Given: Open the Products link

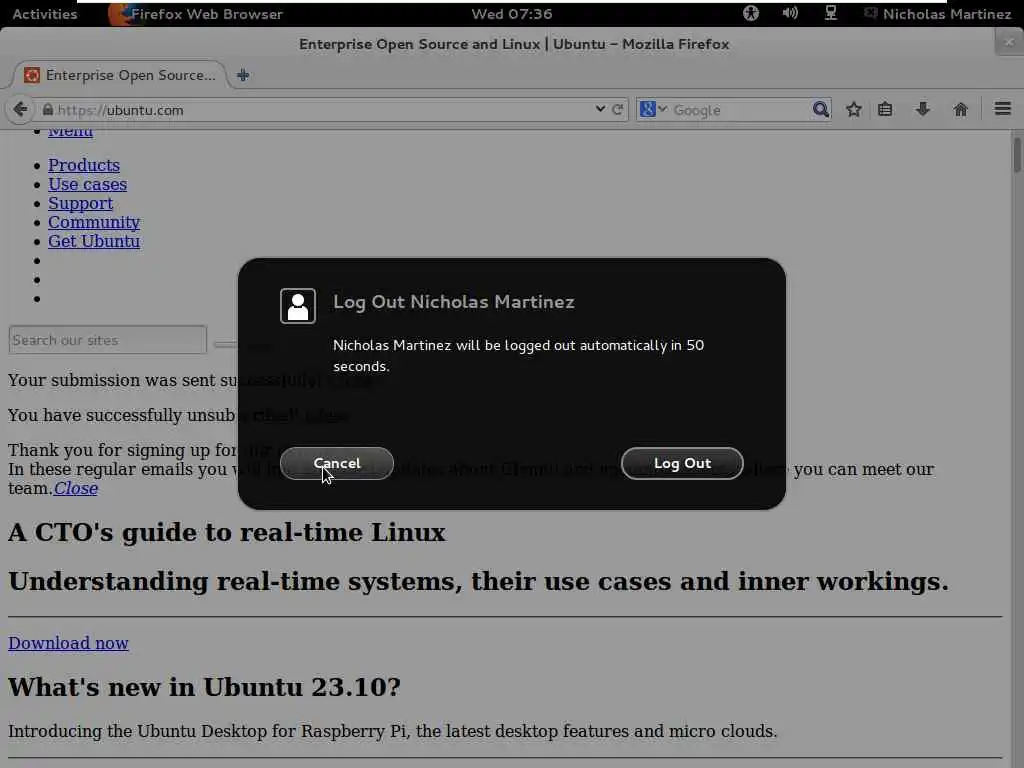Looking at the screenshot, I should (84, 165).
